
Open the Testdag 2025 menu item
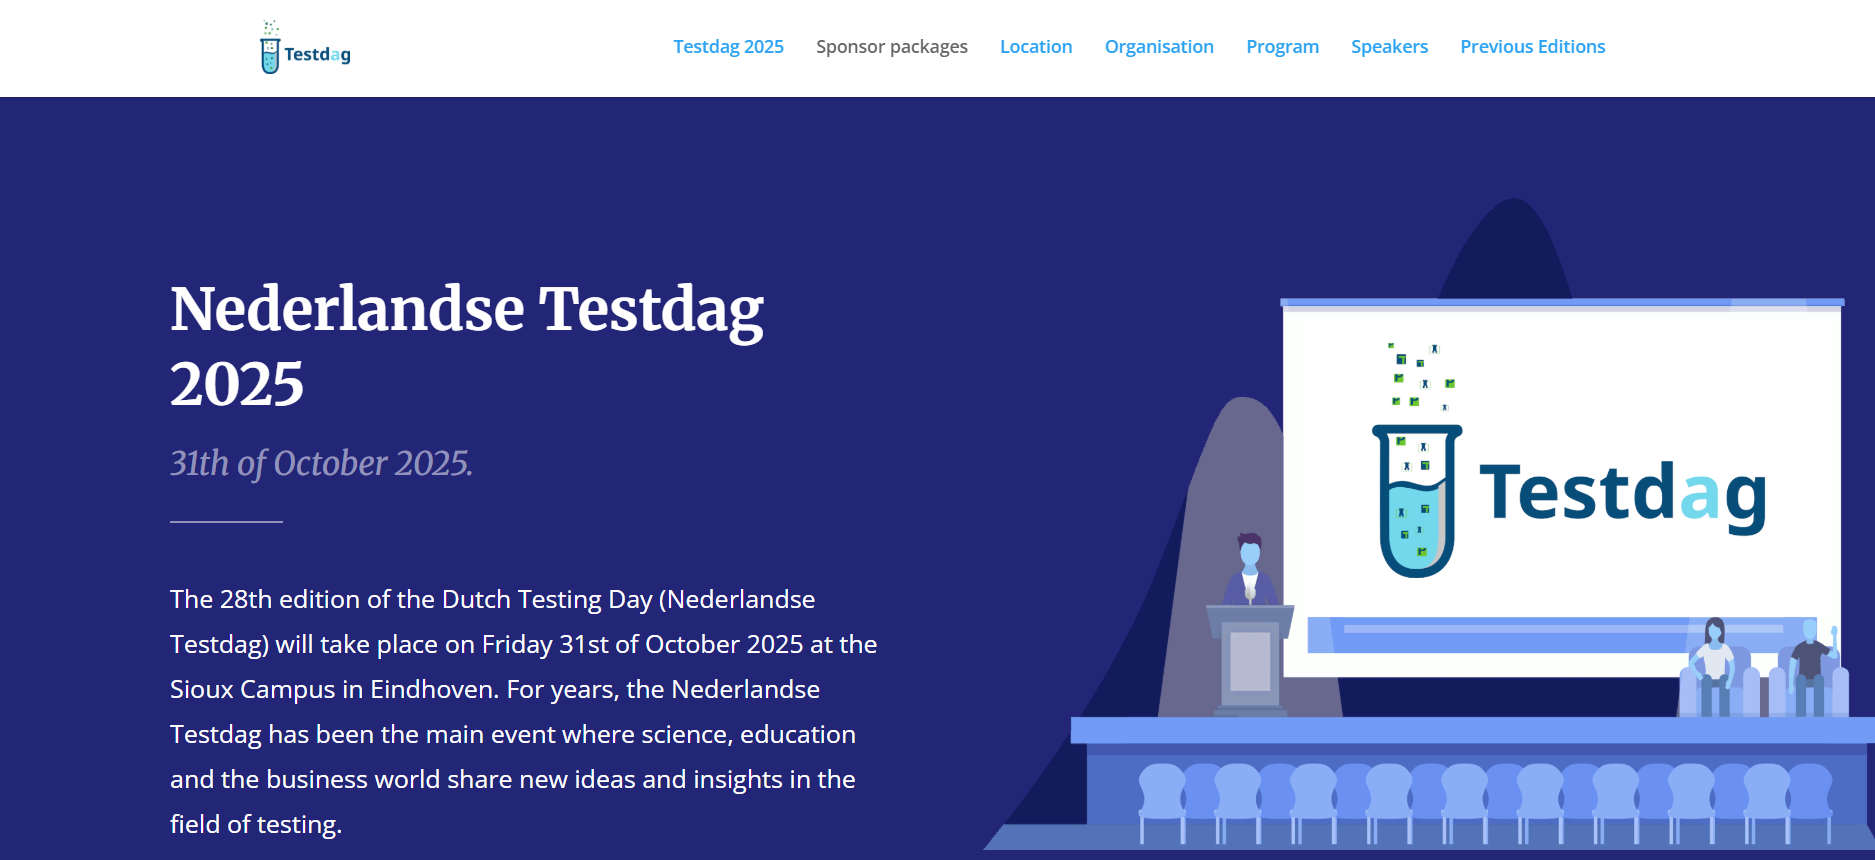click(728, 47)
